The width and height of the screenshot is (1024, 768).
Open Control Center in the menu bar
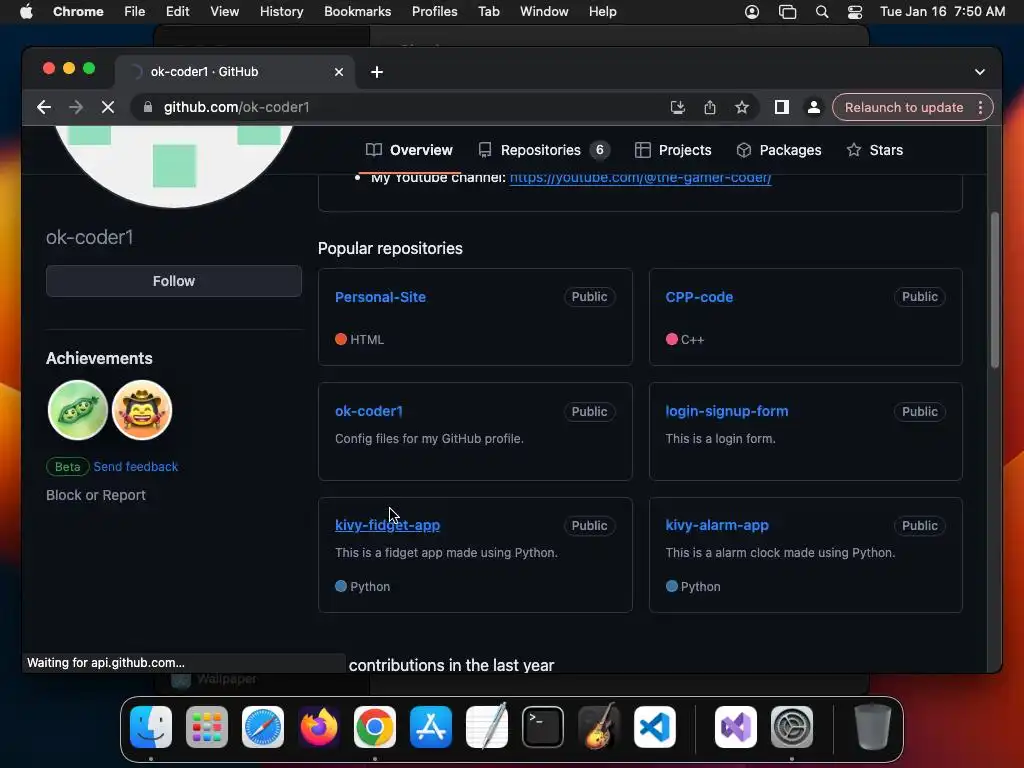[855, 12]
